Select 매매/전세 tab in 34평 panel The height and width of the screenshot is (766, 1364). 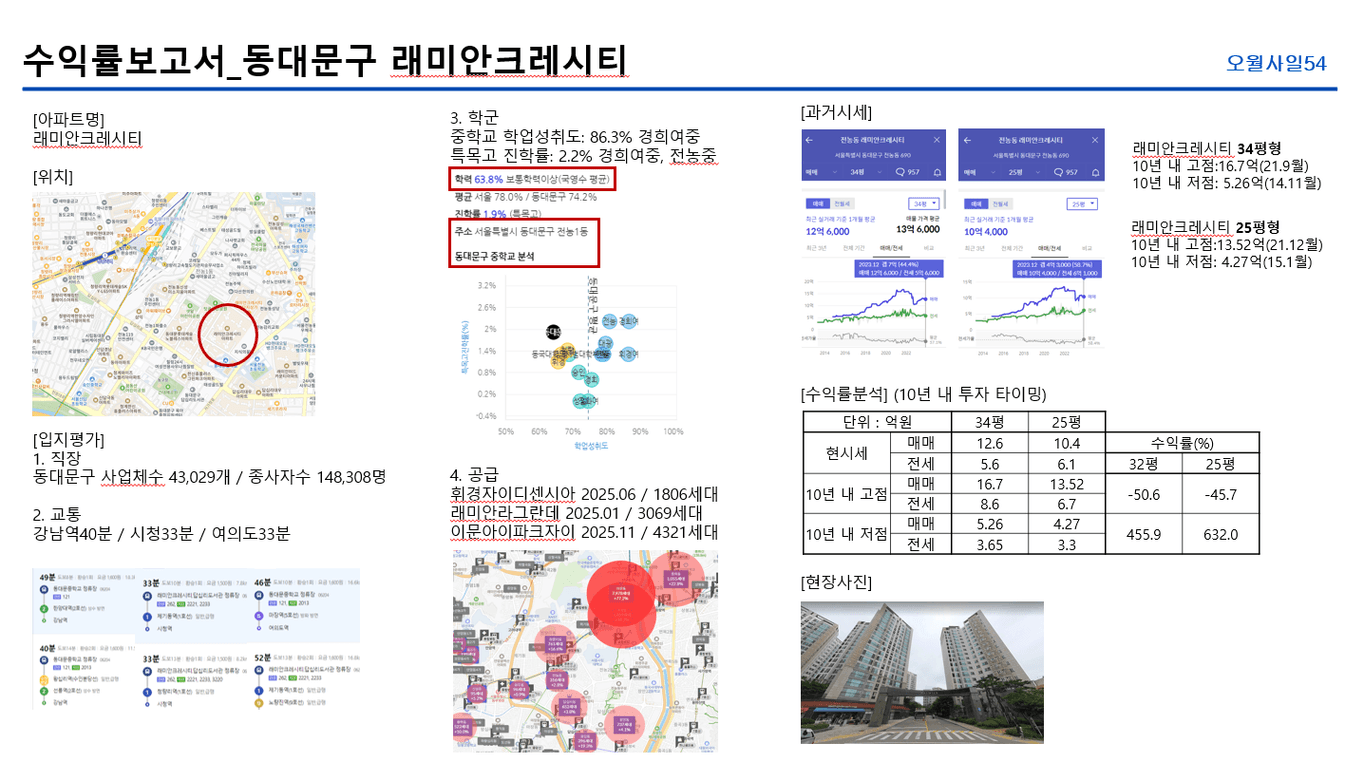click(892, 248)
